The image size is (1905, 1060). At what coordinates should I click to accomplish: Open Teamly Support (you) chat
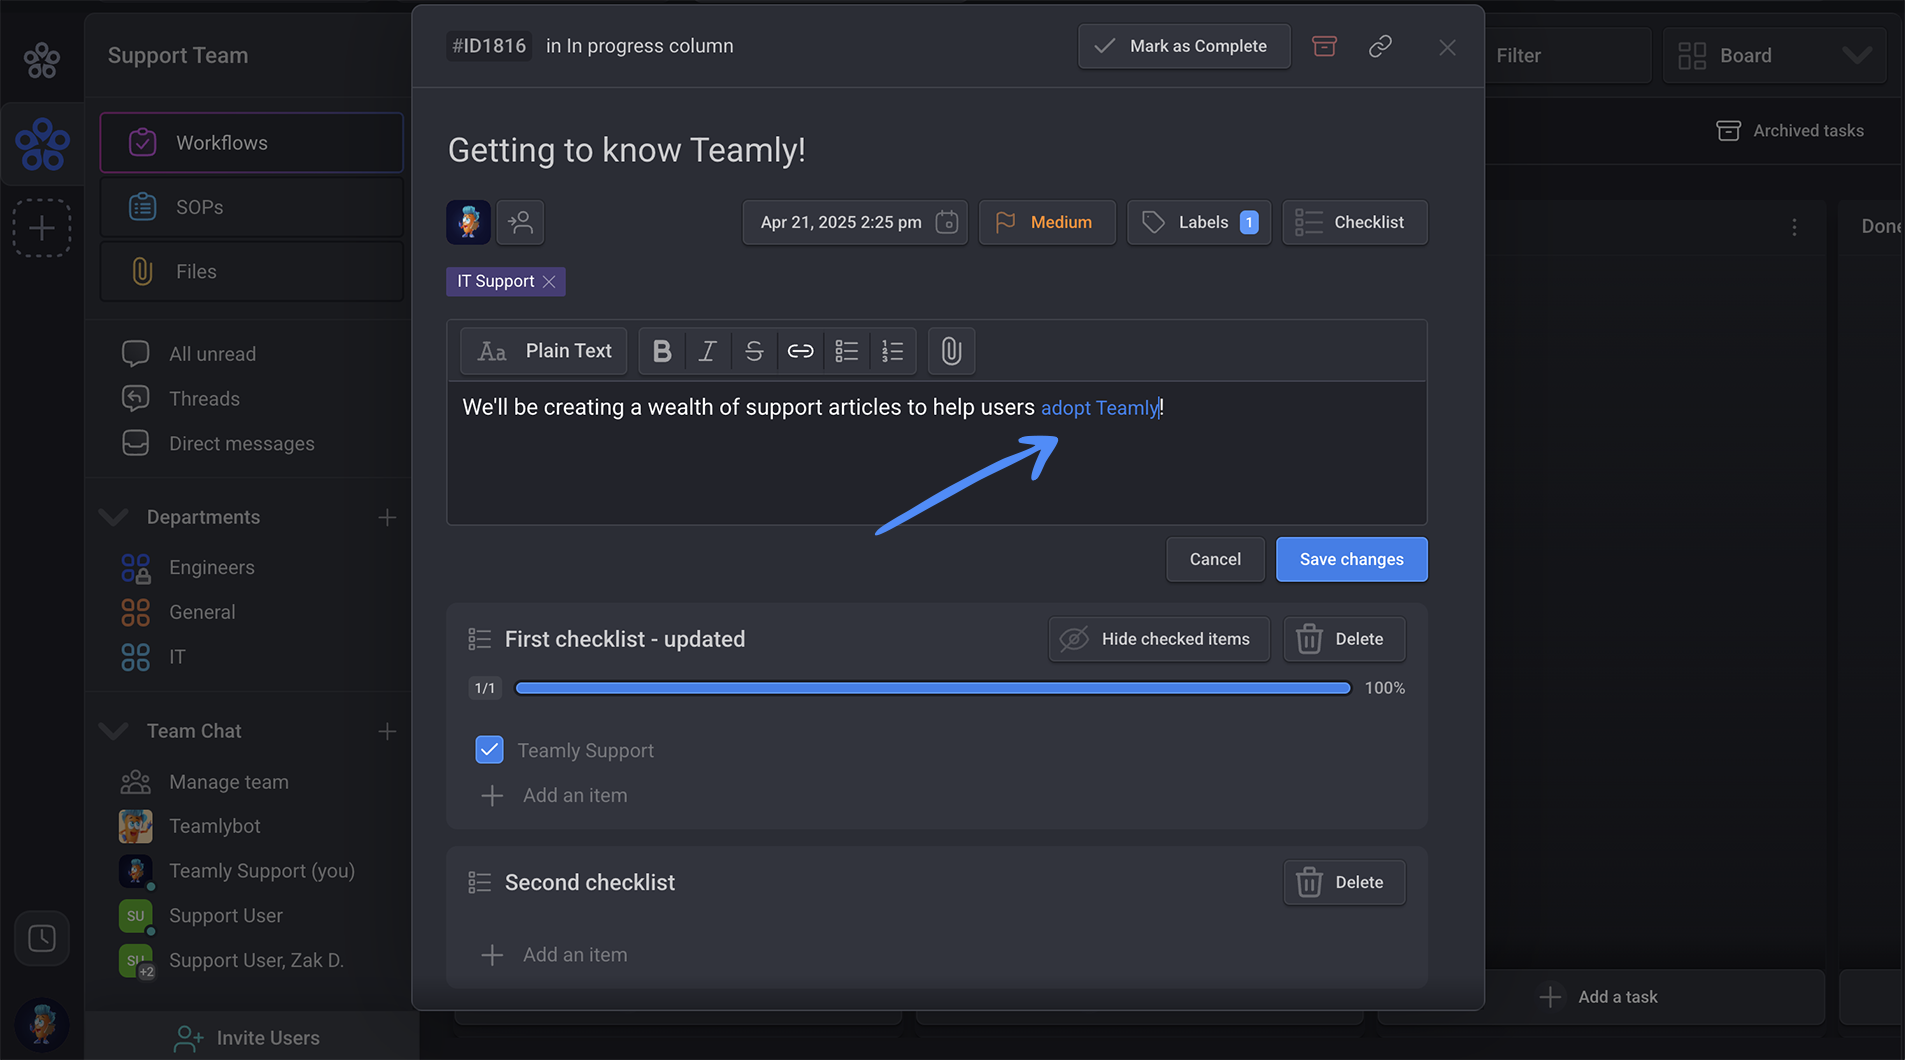[x=261, y=871]
